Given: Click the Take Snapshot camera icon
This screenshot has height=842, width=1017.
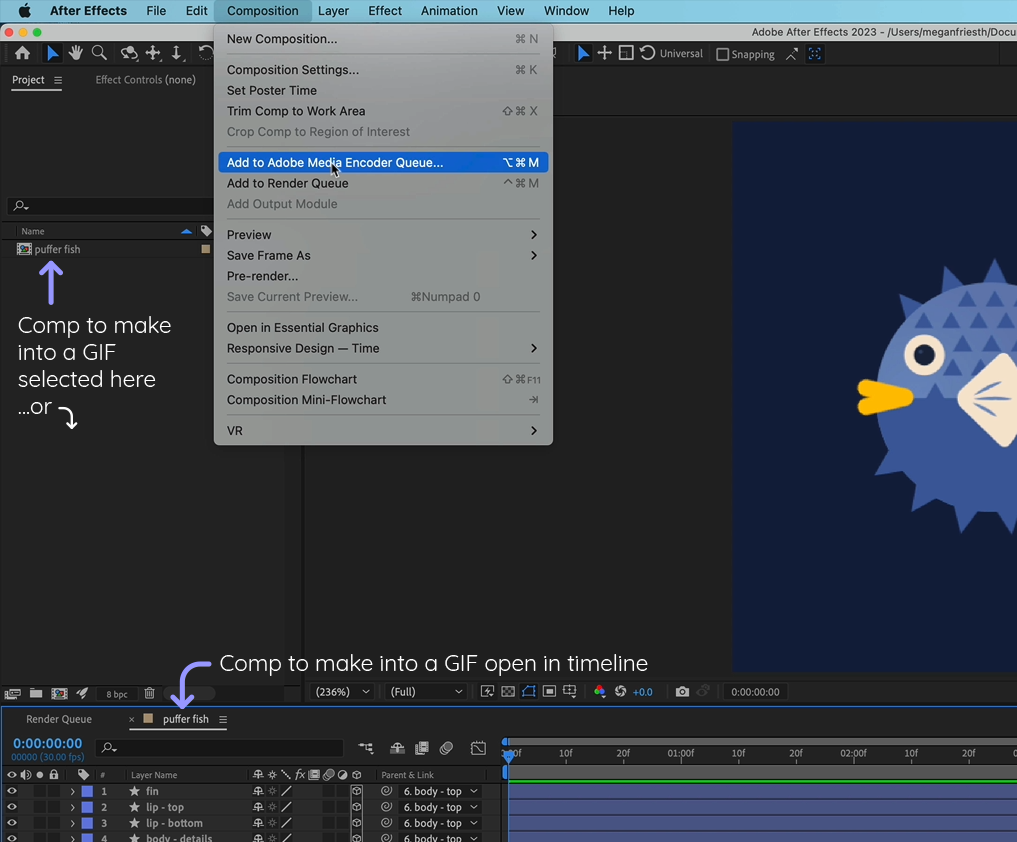Looking at the screenshot, I should [683, 691].
